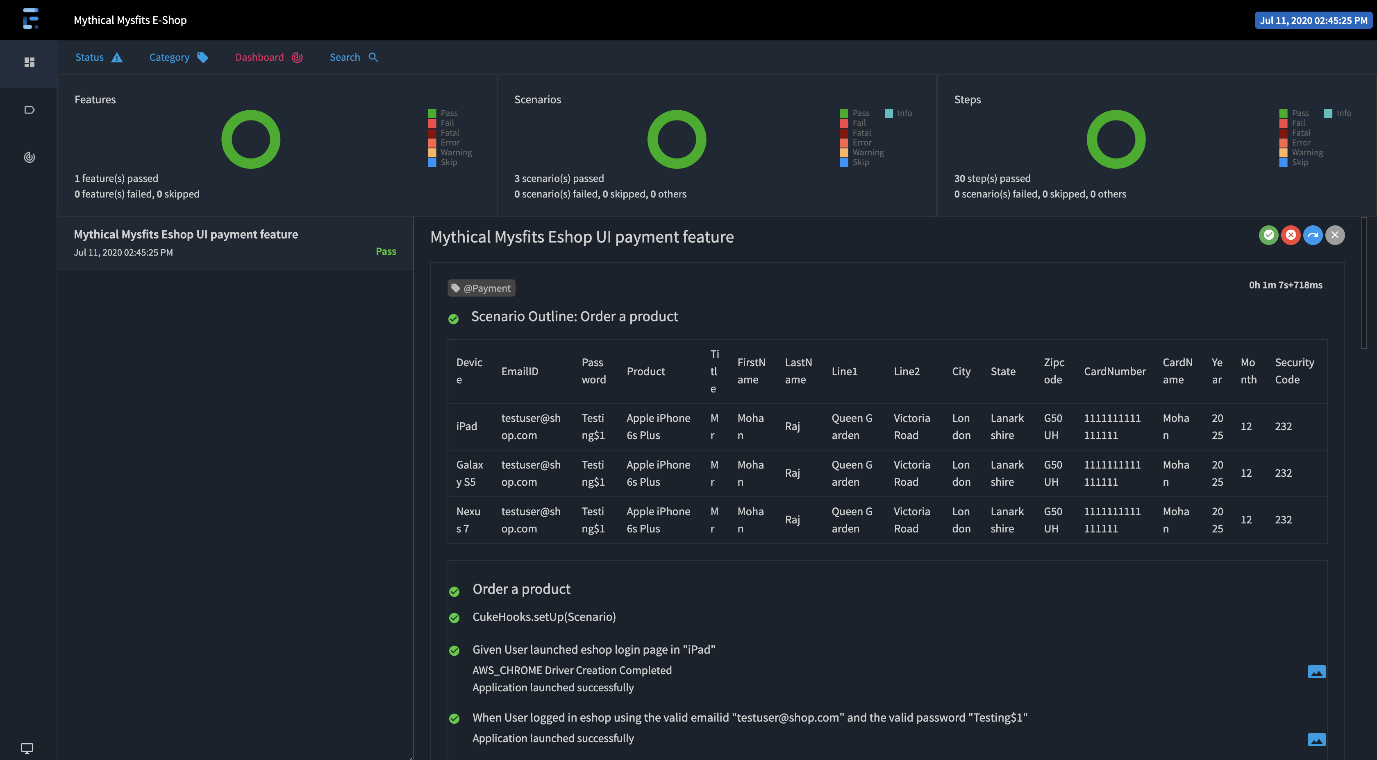
Task: Open the Status filter menu
Action: tap(99, 57)
